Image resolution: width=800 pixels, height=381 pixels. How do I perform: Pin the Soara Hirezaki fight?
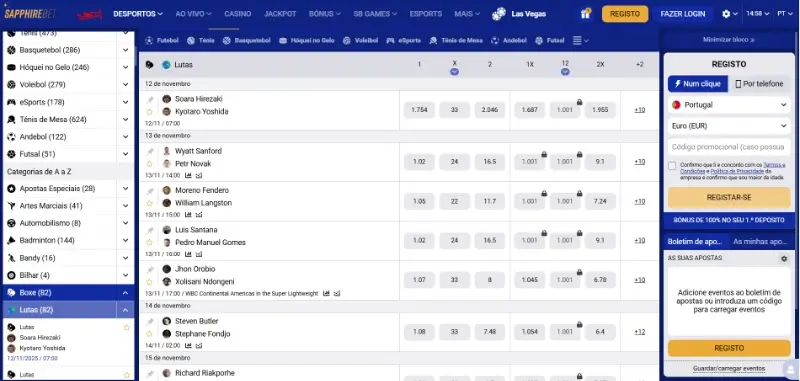(149, 99)
